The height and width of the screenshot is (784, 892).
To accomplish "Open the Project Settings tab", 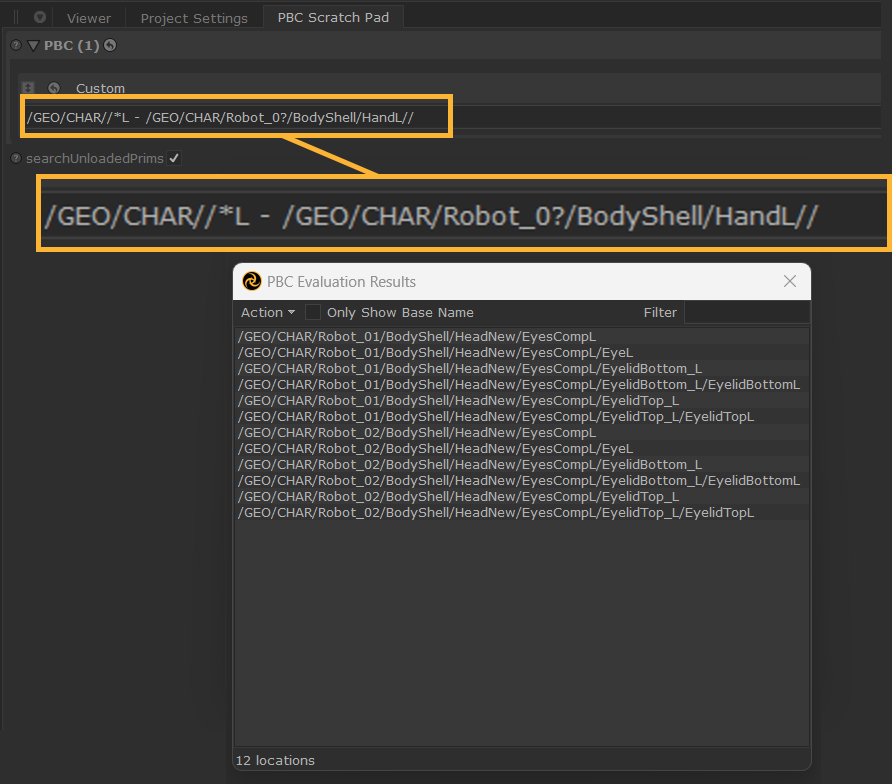I will click(194, 18).
